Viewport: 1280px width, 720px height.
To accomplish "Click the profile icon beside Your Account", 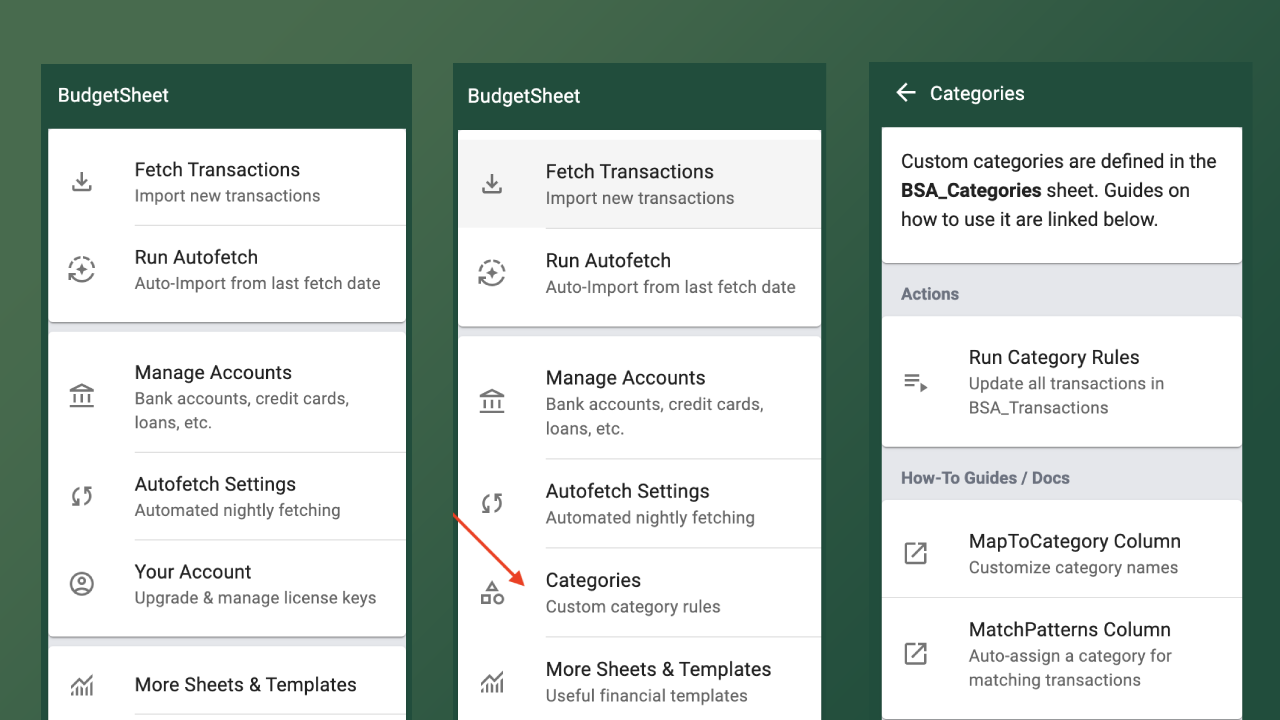I will (x=82, y=584).
